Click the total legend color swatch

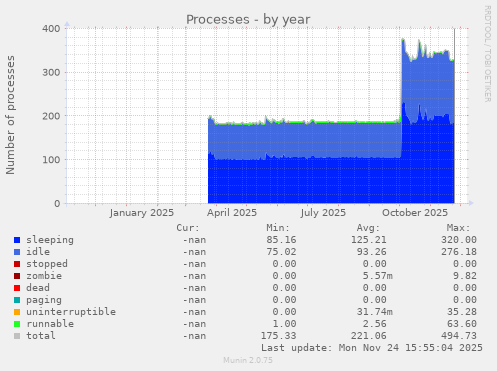[17, 336]
